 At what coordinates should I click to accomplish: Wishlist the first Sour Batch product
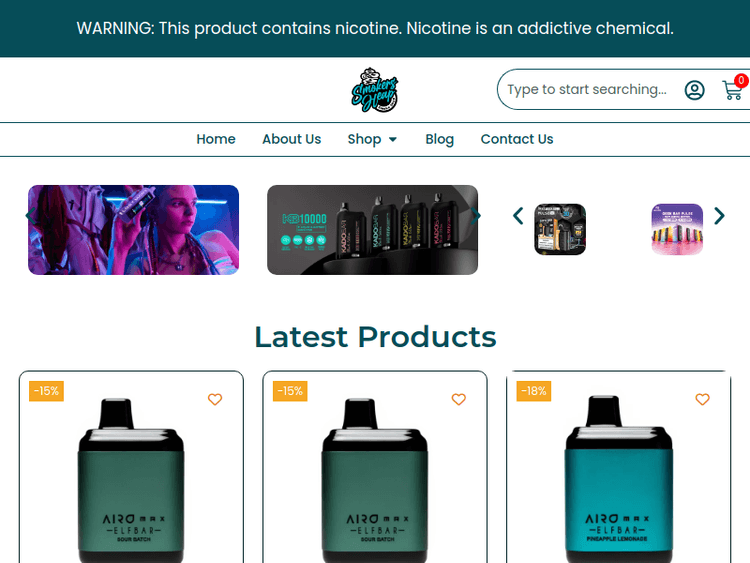215,400
